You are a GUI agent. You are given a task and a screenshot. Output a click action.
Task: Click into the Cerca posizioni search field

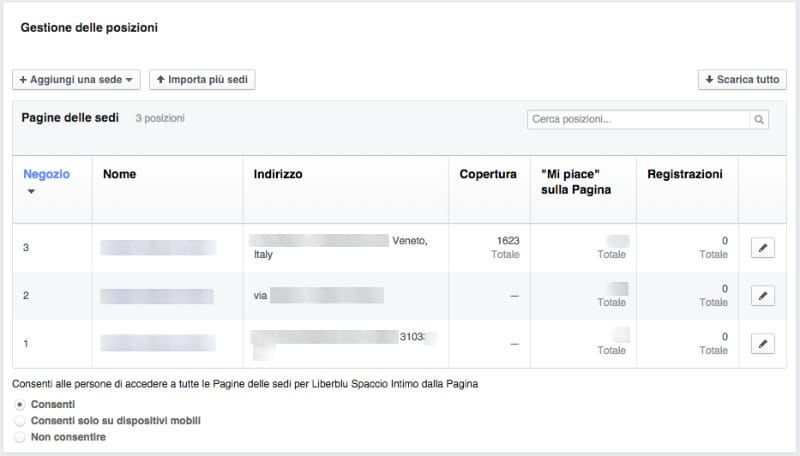click(x=638, y=119)
